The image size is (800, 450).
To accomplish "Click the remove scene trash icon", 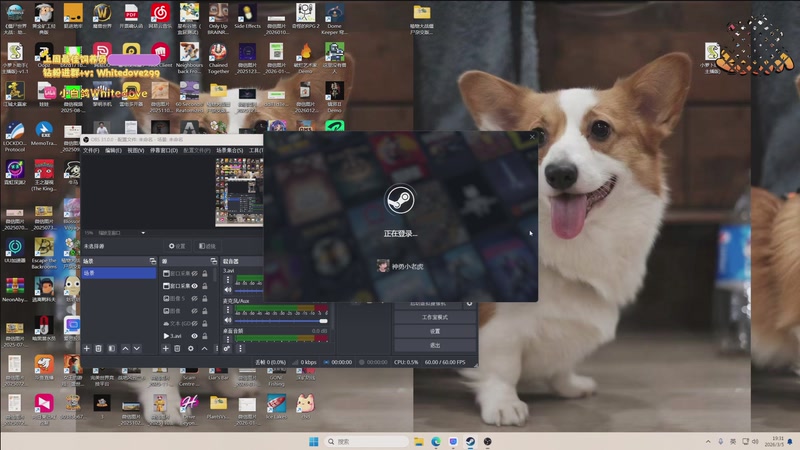I will click(99, 348).
